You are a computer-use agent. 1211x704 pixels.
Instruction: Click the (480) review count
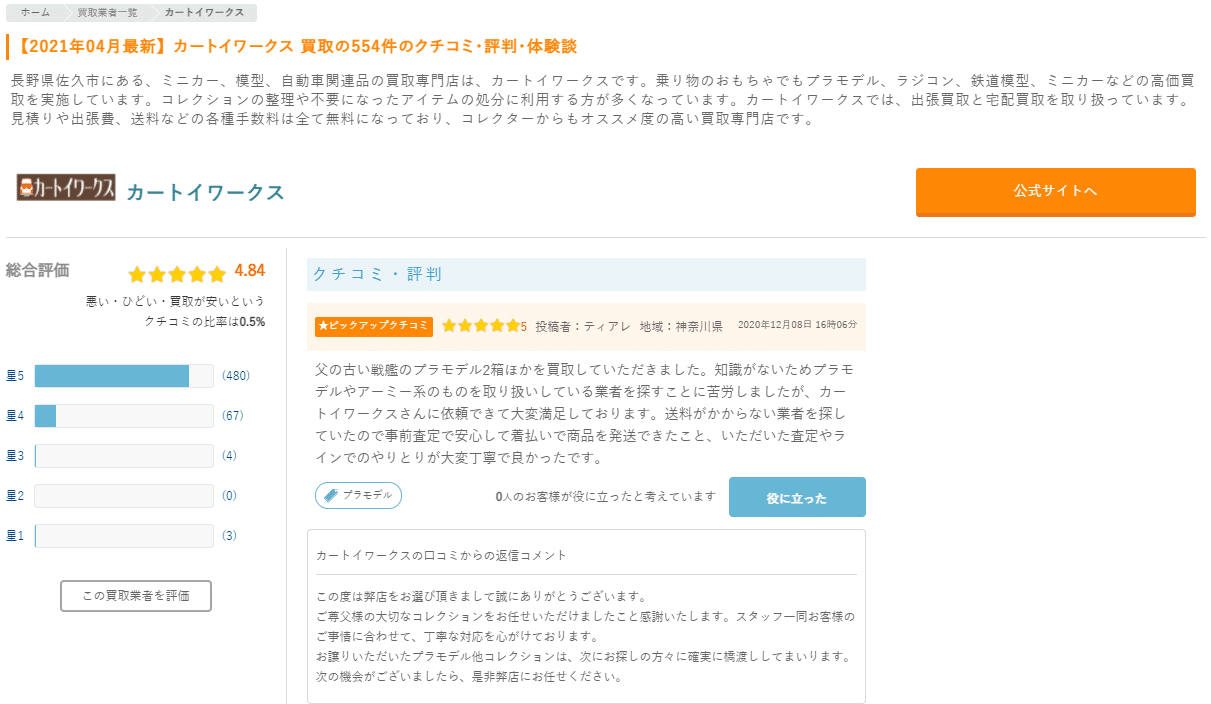[x=236, y=375]
